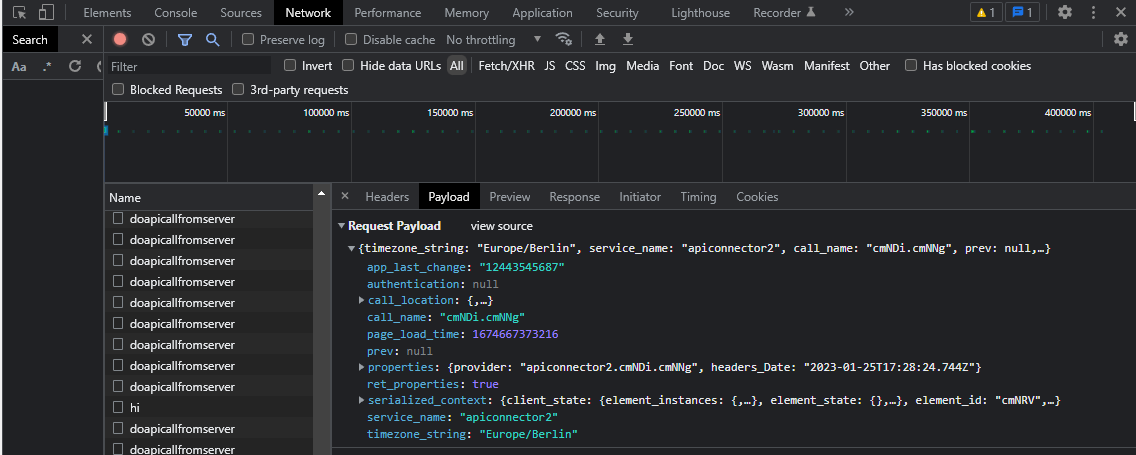Activate the inspect element picker icon
Screen dimensions: 1136x455
click(x=20, y=12)
